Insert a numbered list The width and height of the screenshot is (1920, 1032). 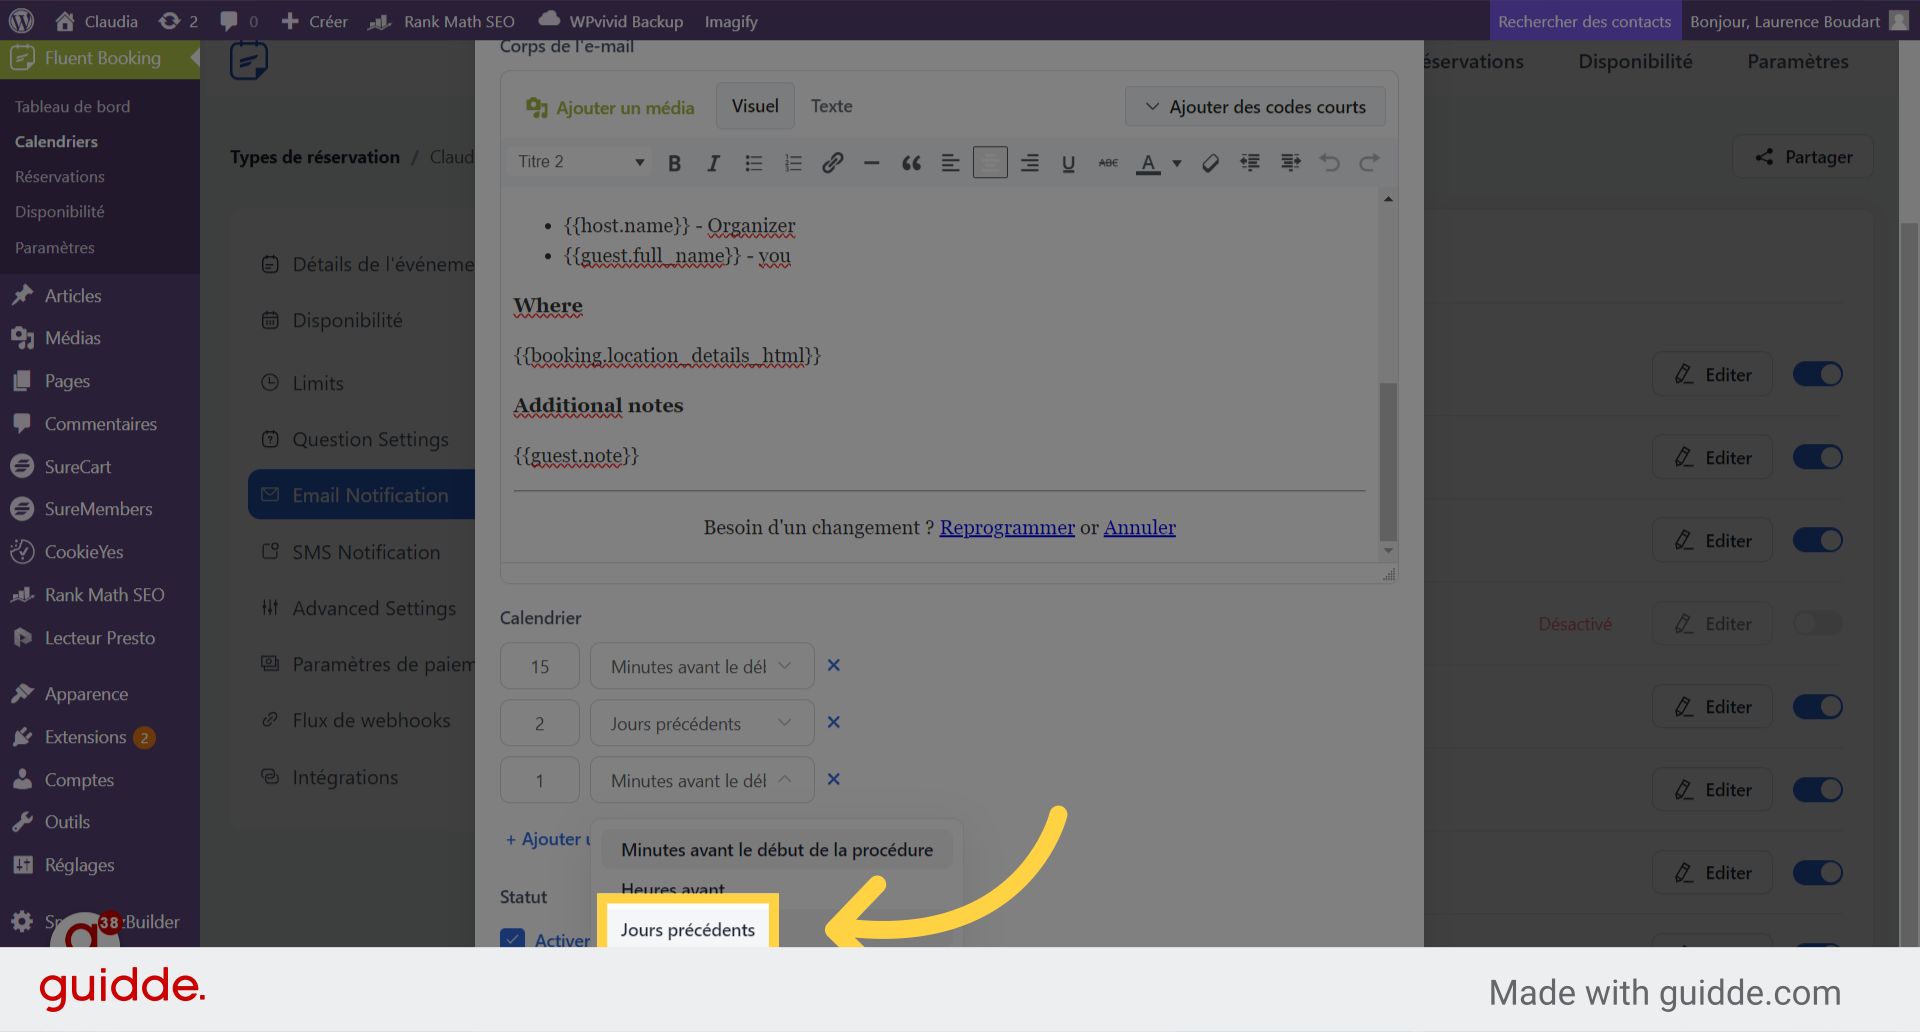(793, 163)
